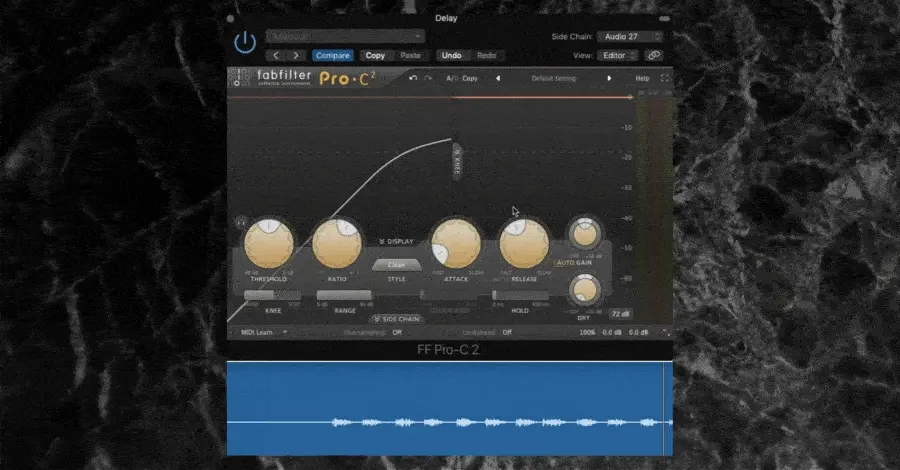Click the Range slider
Viewport: 900px width, 470px height.
click(344, 296)
